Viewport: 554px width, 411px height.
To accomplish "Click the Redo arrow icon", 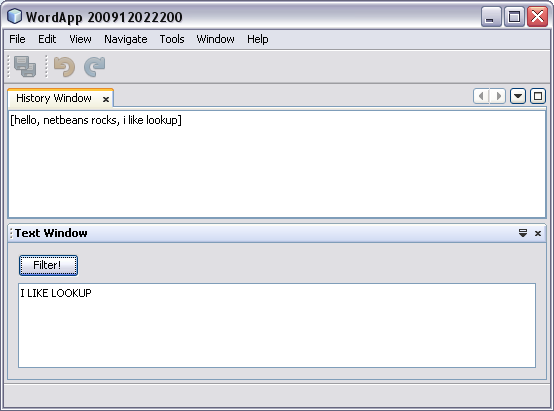I will 95,66.
